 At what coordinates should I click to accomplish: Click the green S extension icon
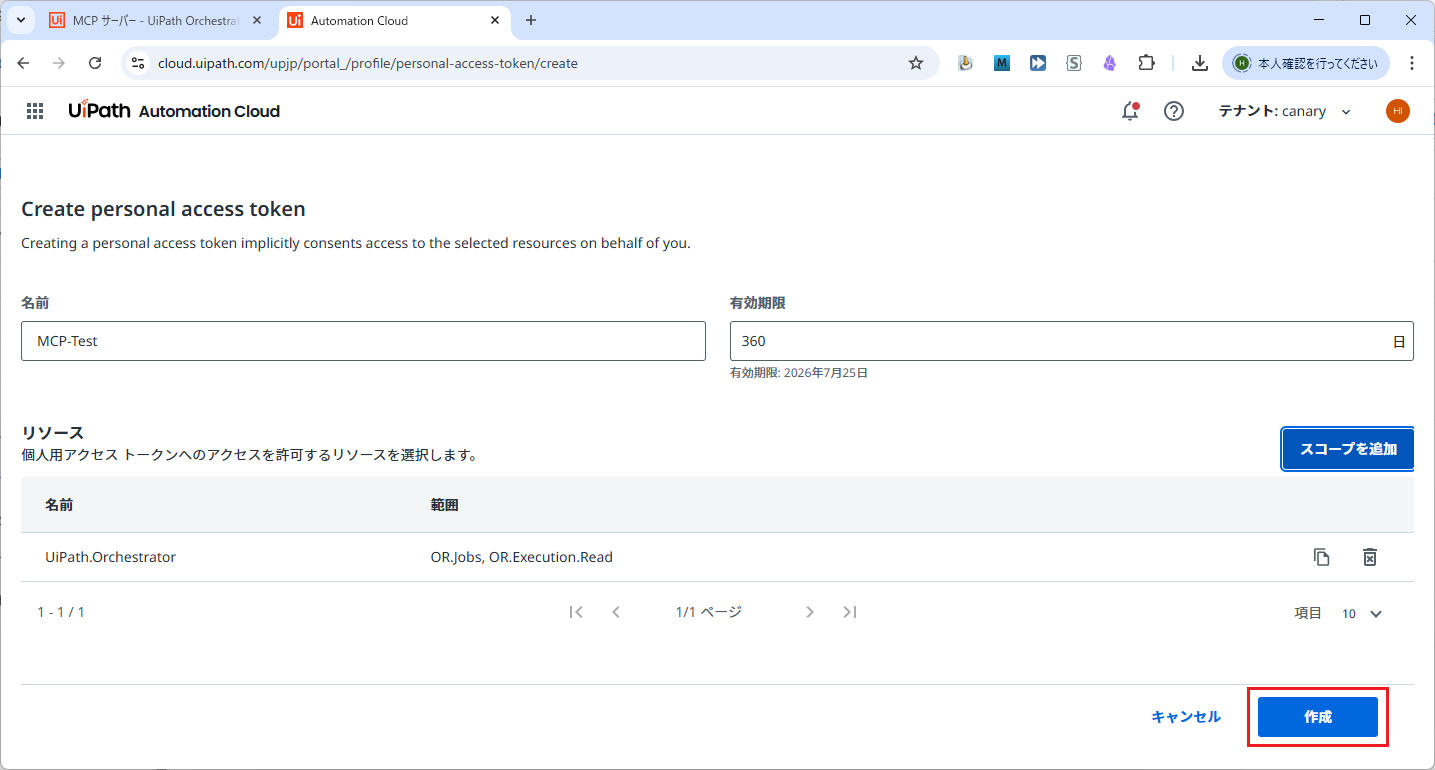[x=1074, y=63]
